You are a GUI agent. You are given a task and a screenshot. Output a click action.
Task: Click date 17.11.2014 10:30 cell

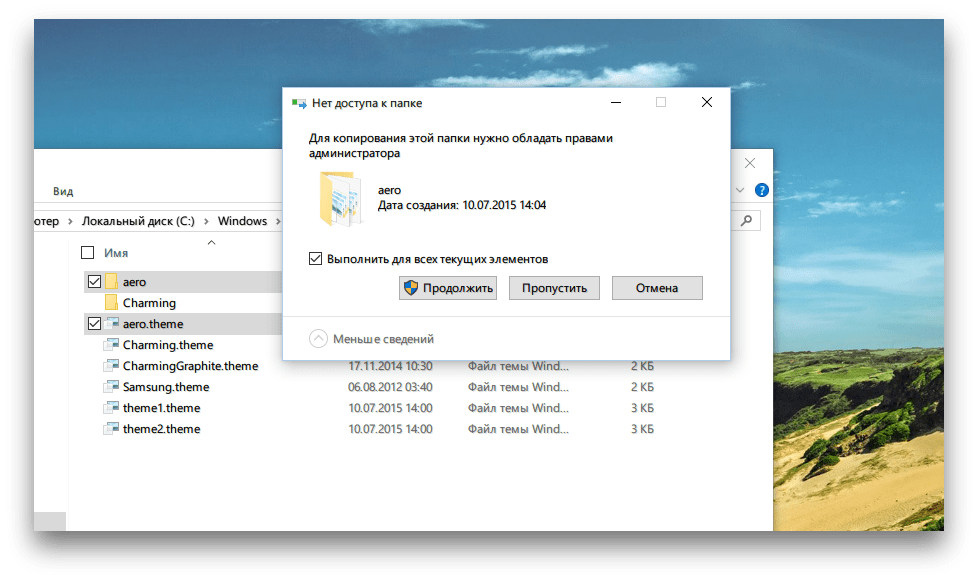point(390,366)
